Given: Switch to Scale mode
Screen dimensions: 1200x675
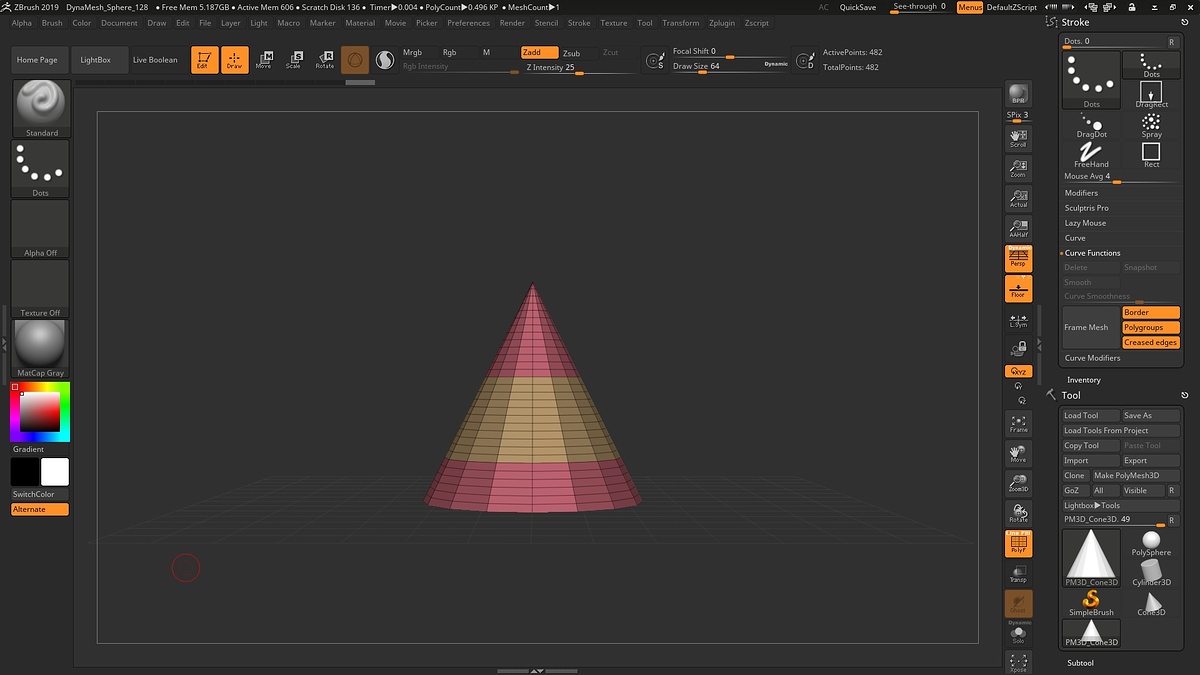Looking at the screenshot, I should pos(294,60).
